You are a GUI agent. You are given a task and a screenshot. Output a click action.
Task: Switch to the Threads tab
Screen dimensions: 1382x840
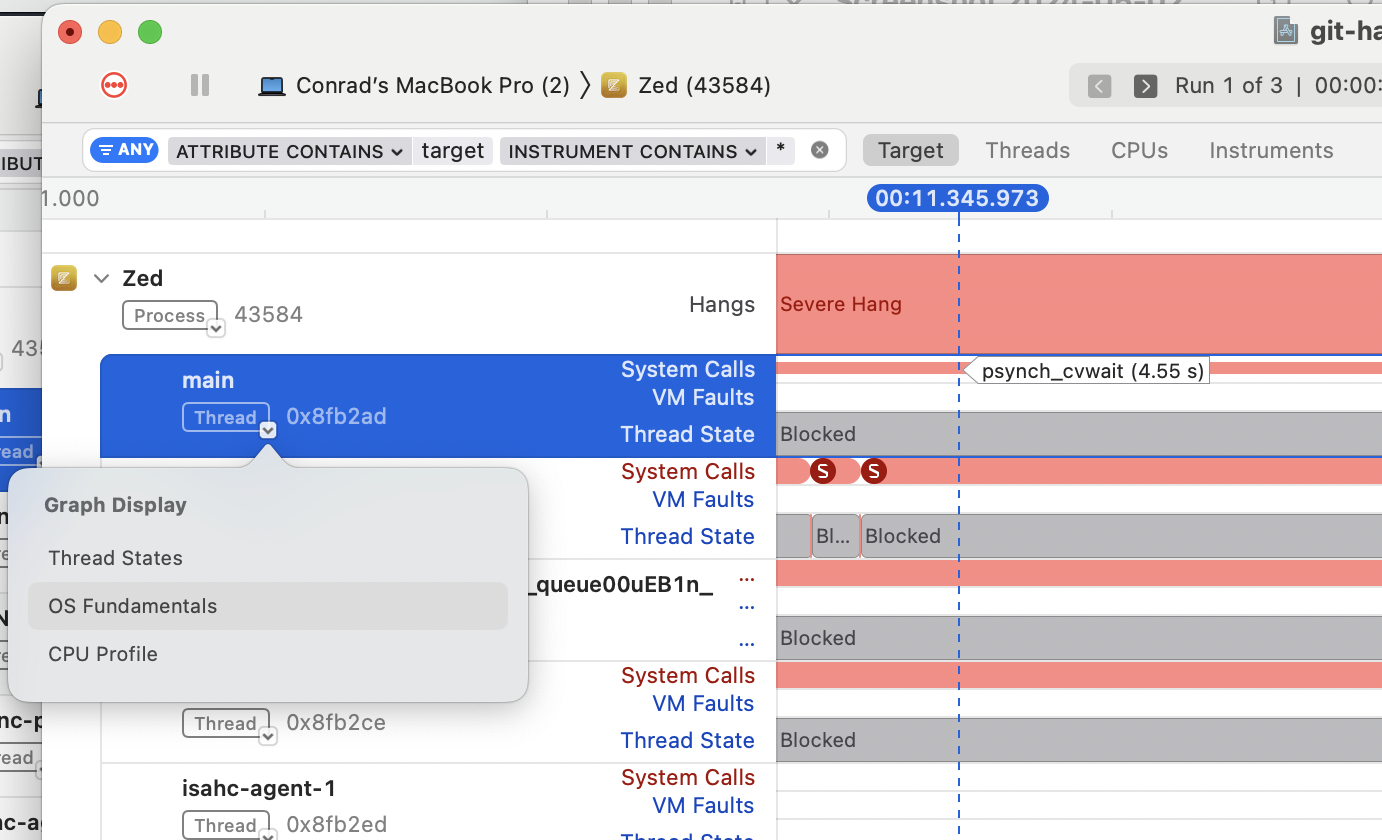point(1027,150)
